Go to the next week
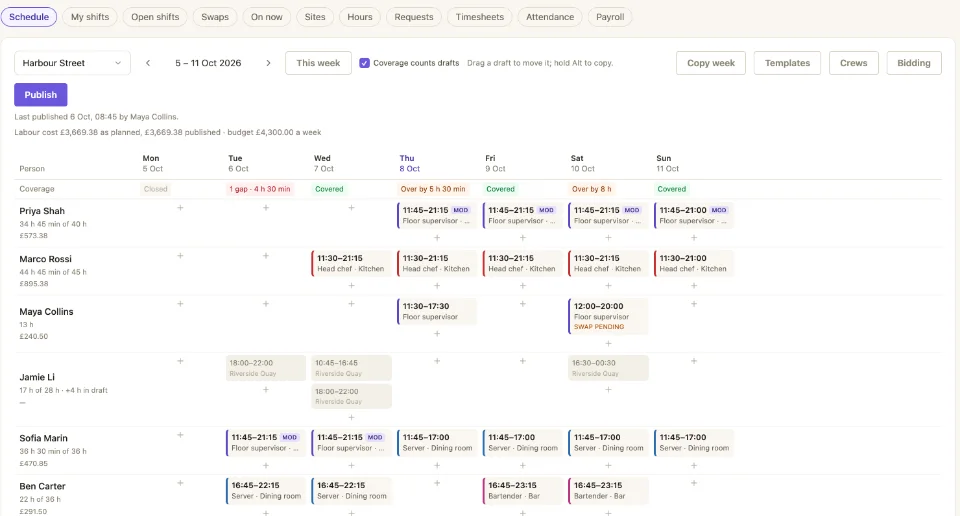The height and width of the screenshot is (516, 960). point(268,63)
